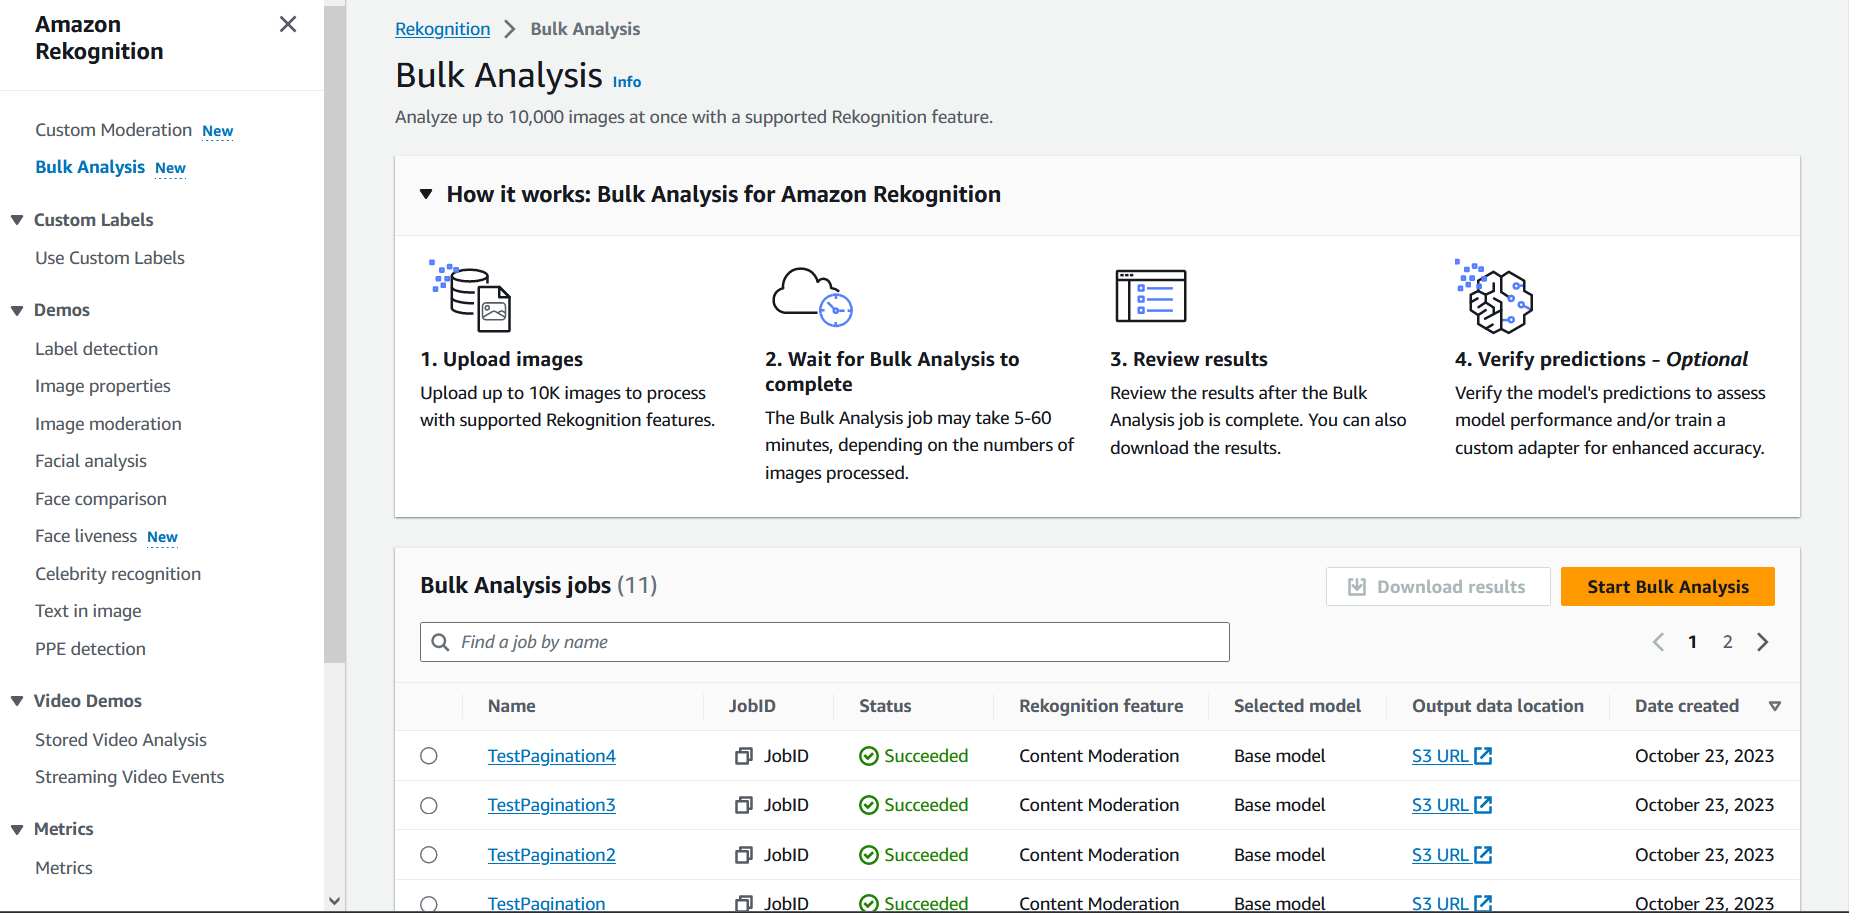The image size is (1849, 913).
Task: Click the previous page arrow for jobs list
Action: (x=1658, y=641)
